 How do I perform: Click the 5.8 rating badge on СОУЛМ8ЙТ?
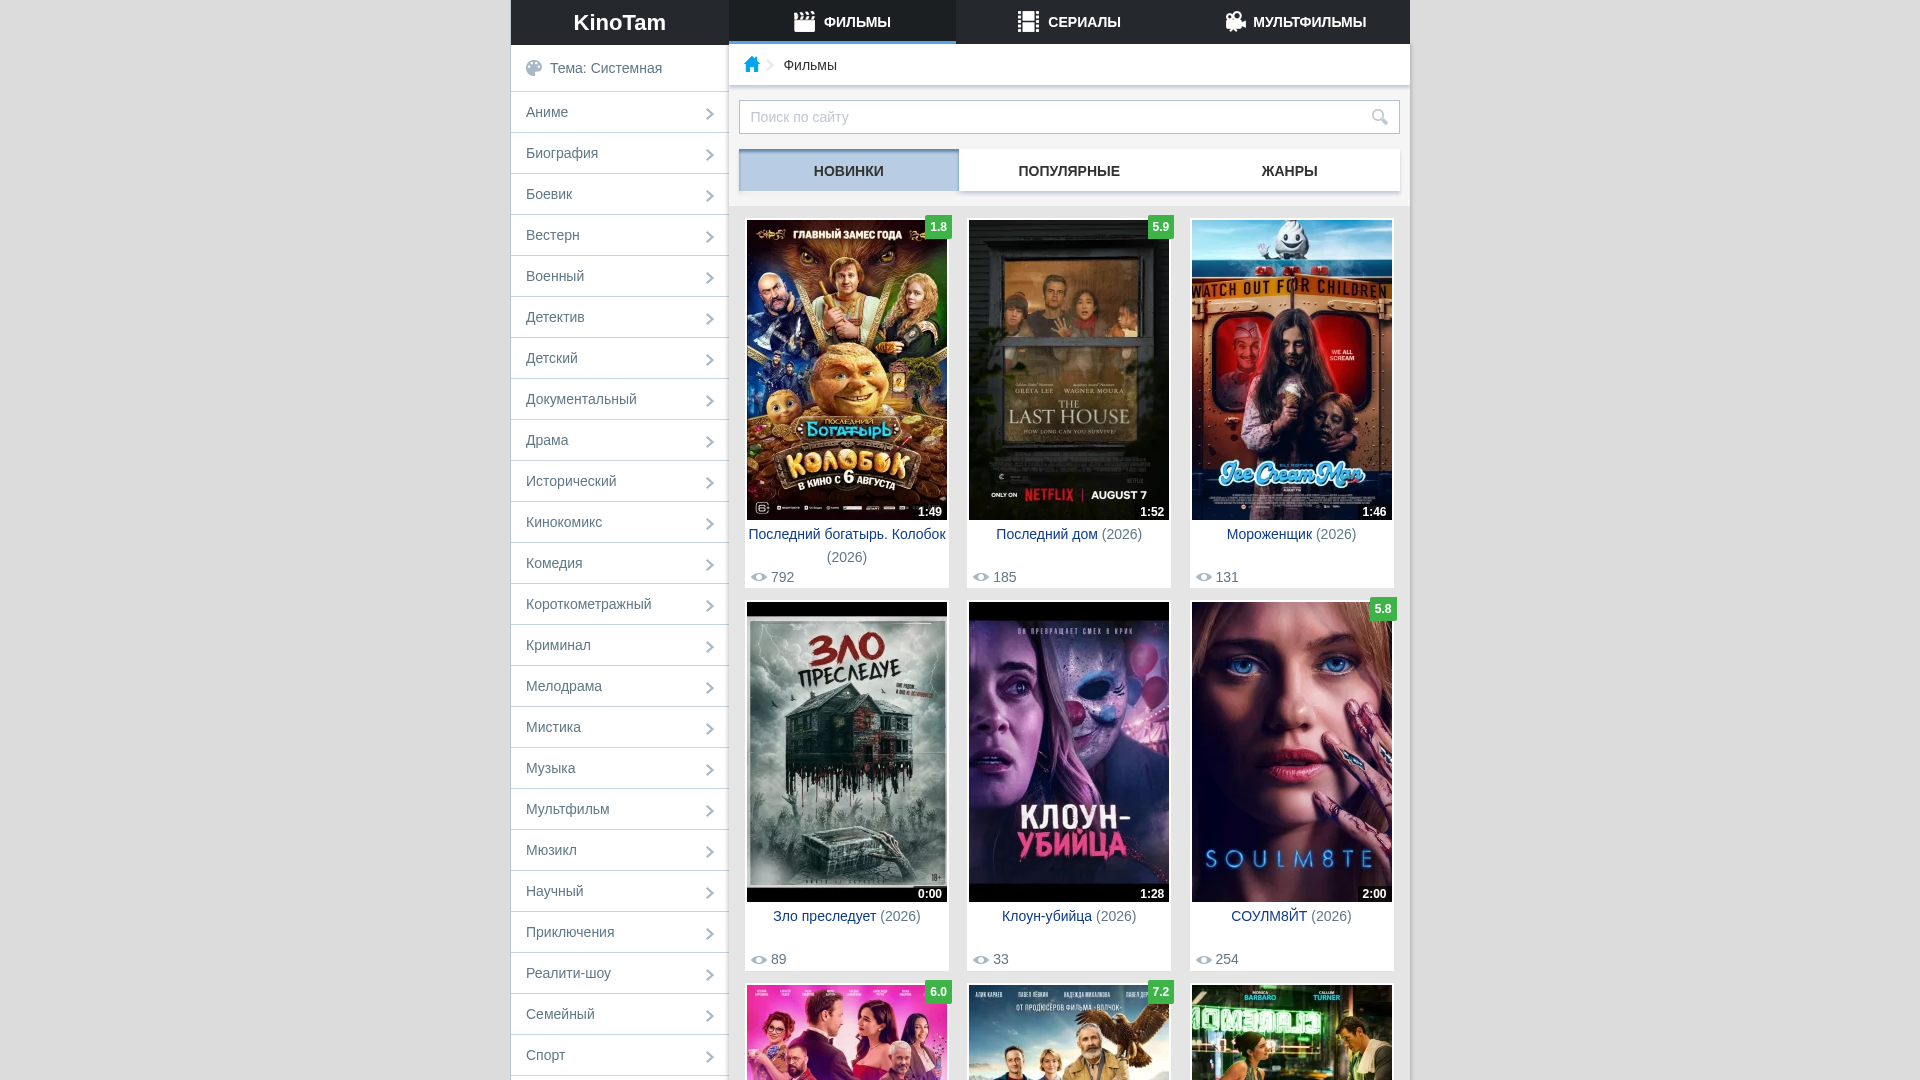click(x=1383, y=609)
